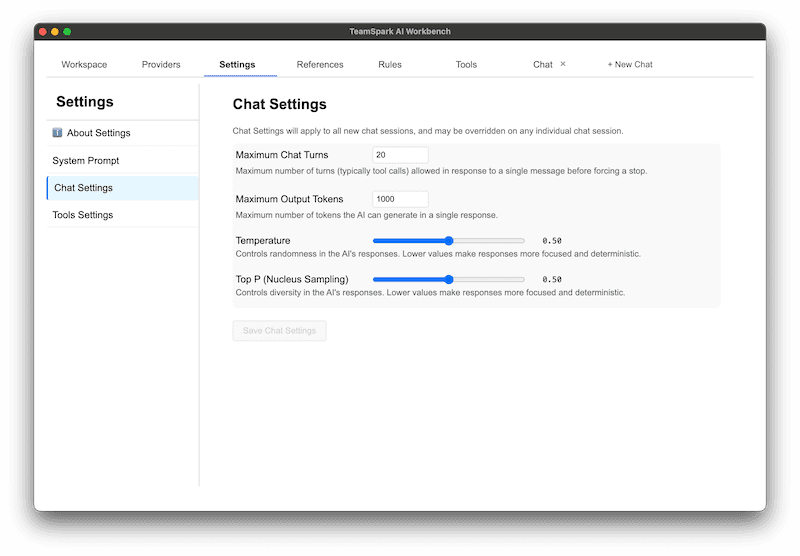Click the Top P value 0.50

click(552, 280)
